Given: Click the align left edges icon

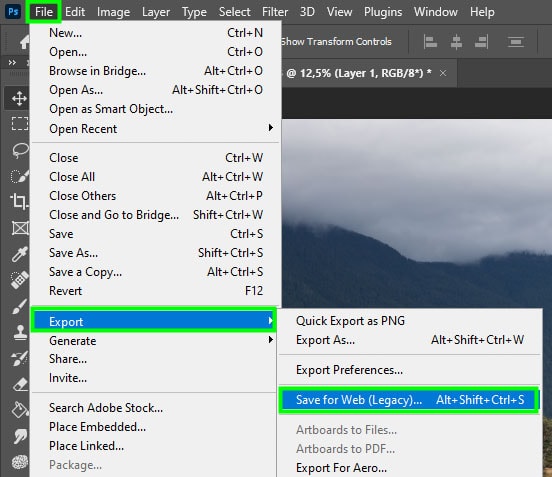Looking at the screenshot, I should click(430, 42).
